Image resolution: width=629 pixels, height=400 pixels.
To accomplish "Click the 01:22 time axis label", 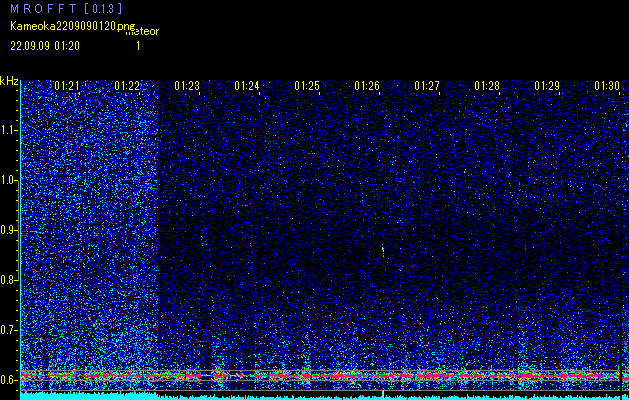I will [127, 86].
